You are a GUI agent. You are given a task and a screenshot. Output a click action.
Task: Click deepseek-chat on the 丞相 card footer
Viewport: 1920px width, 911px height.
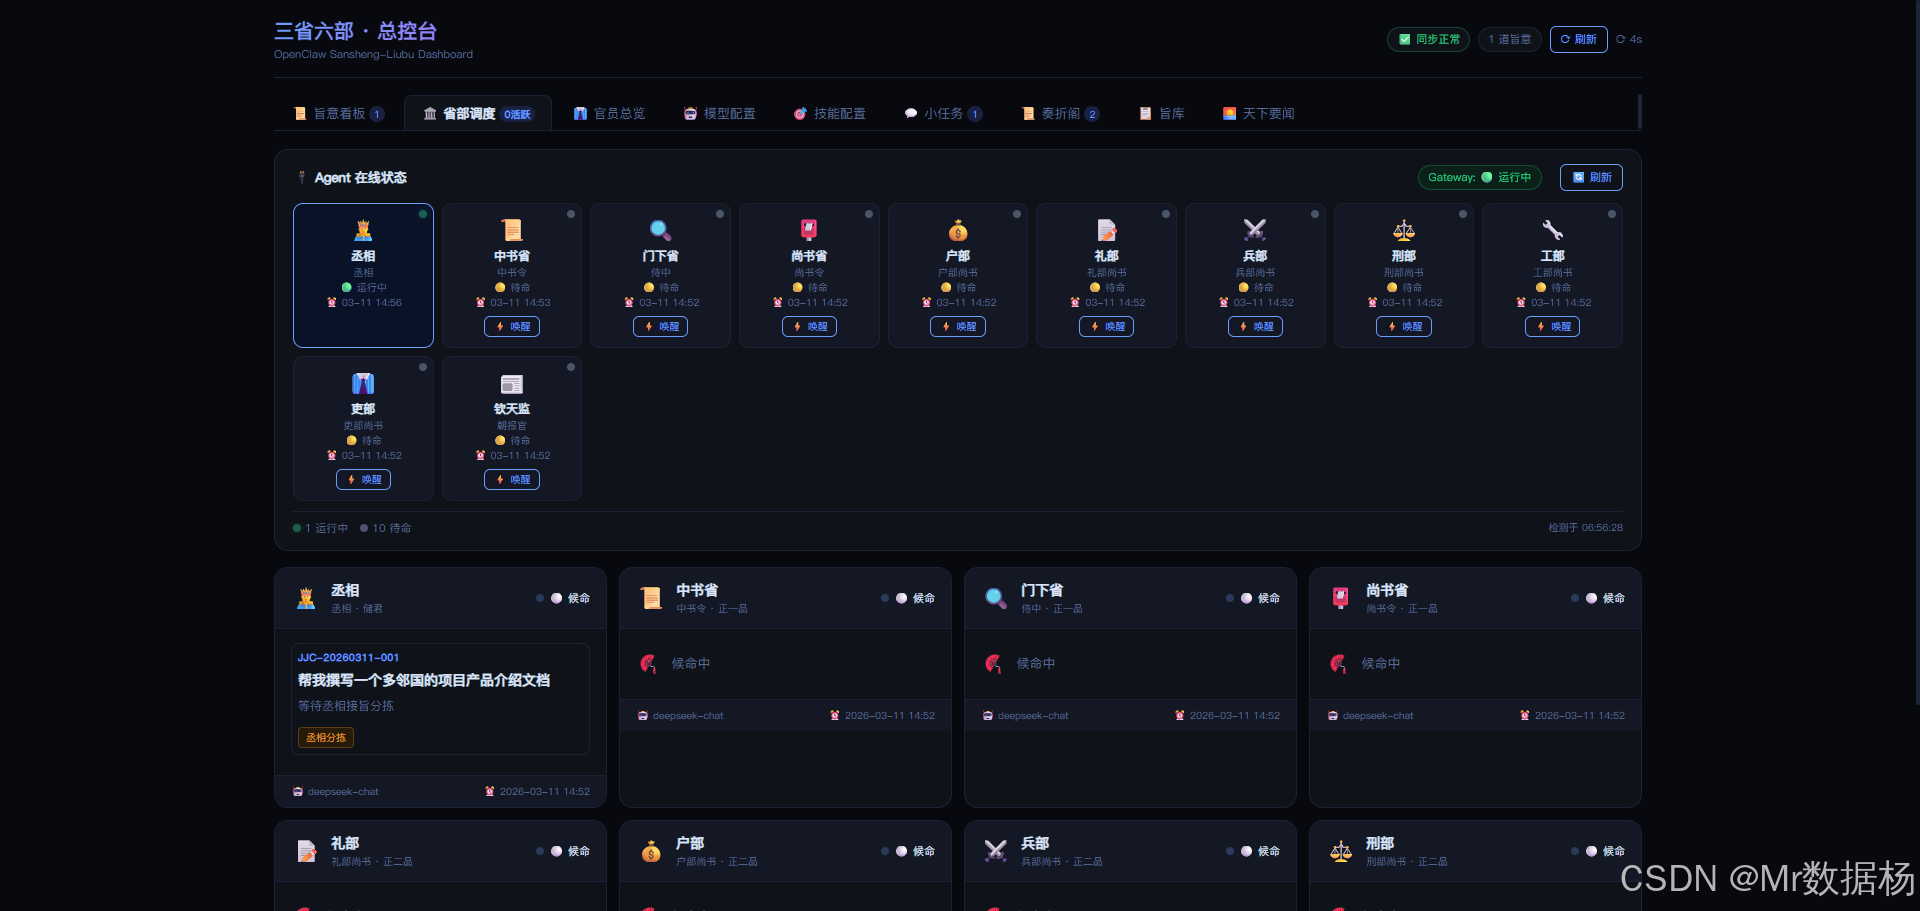coord(336,791)
